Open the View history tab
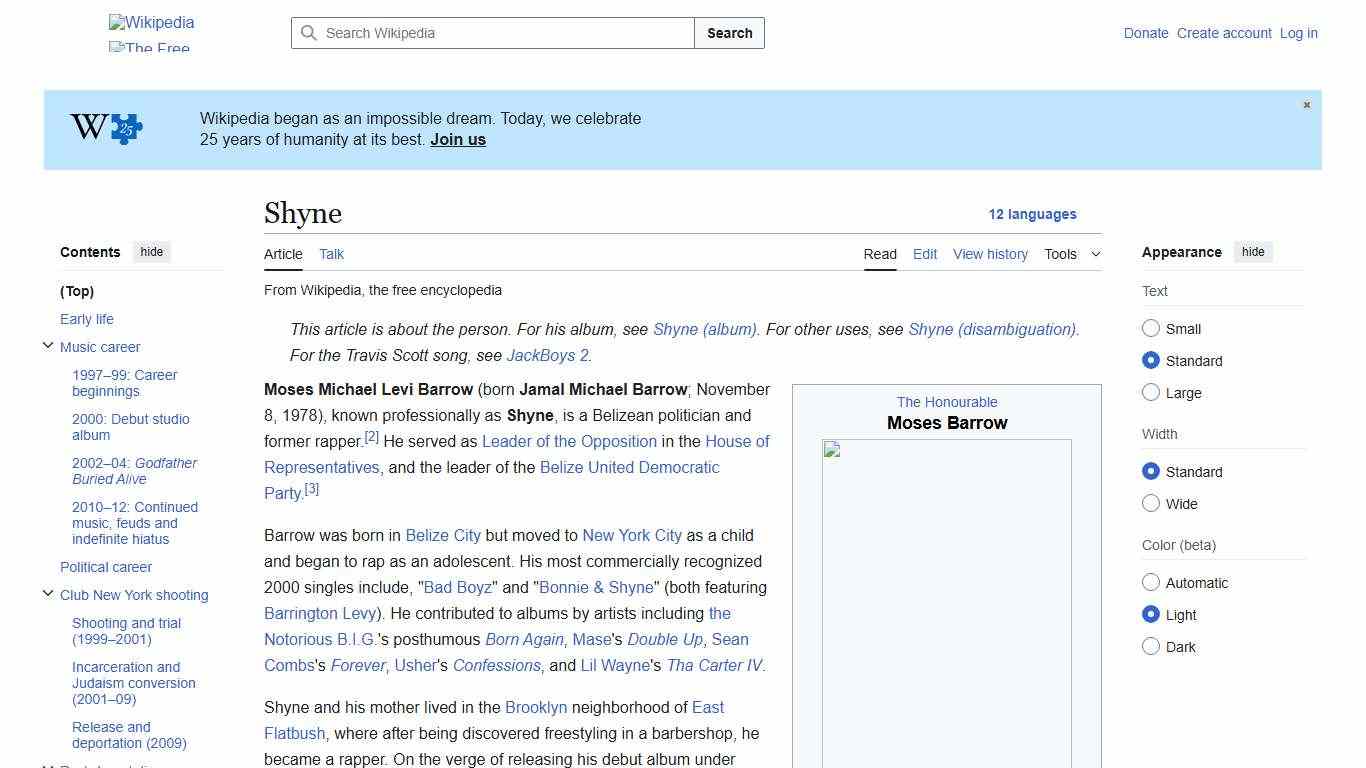This screenshot has height=768, width=1366. tap(990, 254)
